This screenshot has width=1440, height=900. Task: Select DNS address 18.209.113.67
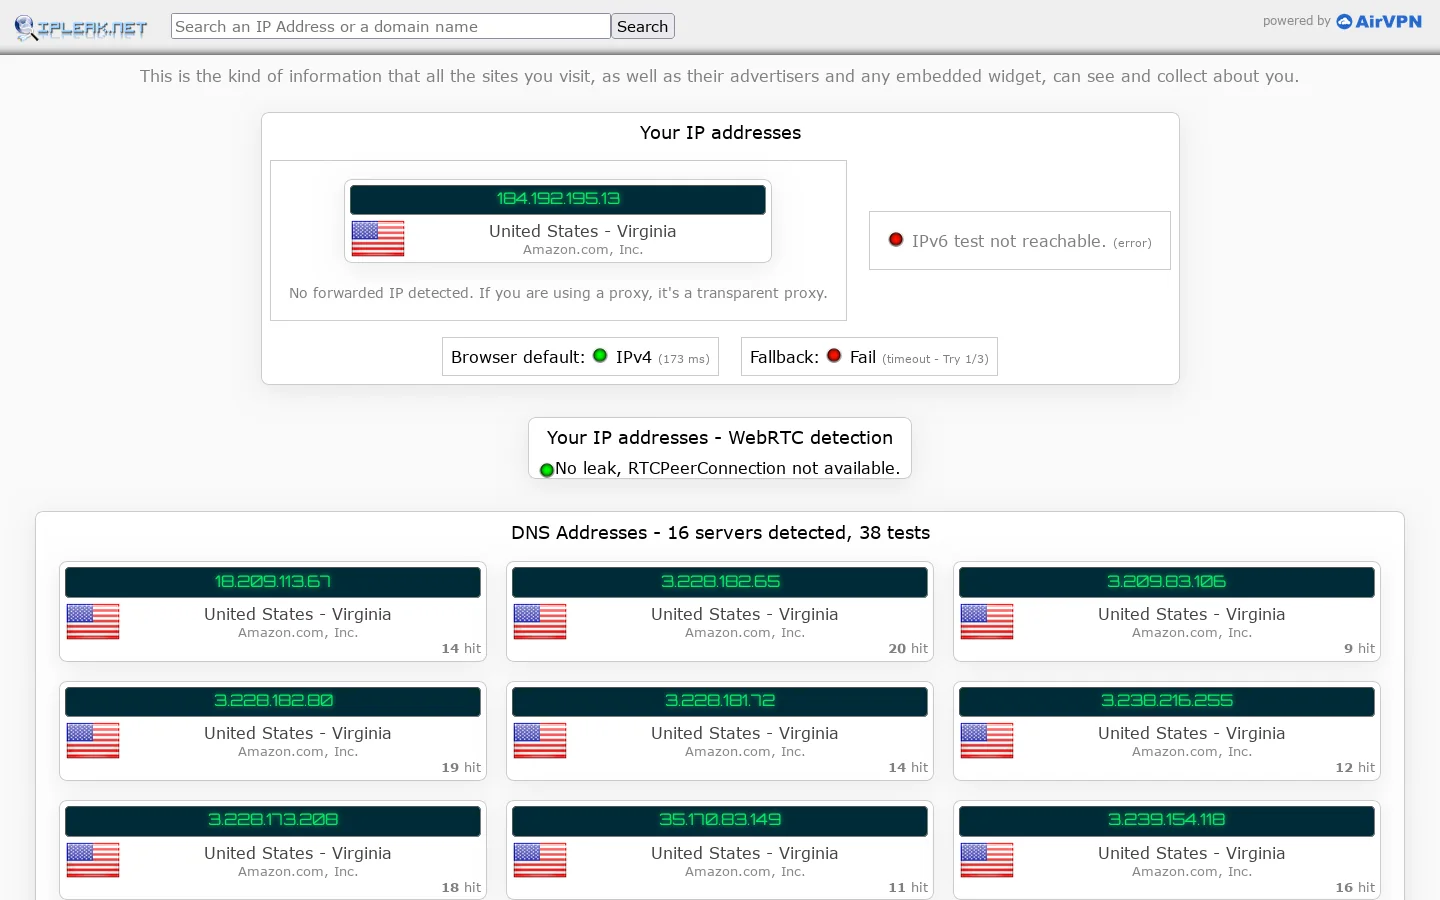[273, 582]
